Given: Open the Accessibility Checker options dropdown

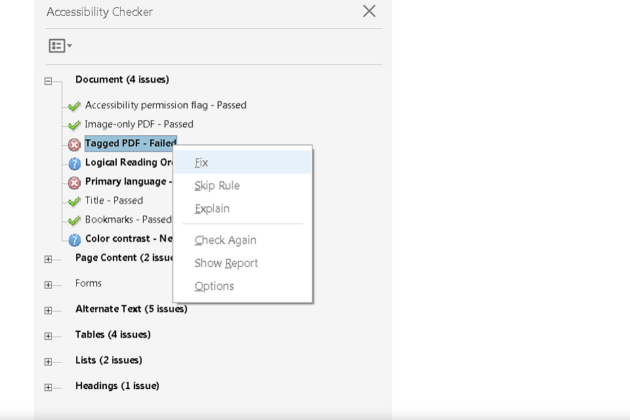Looking at the screenshot, I should (60, 46).
